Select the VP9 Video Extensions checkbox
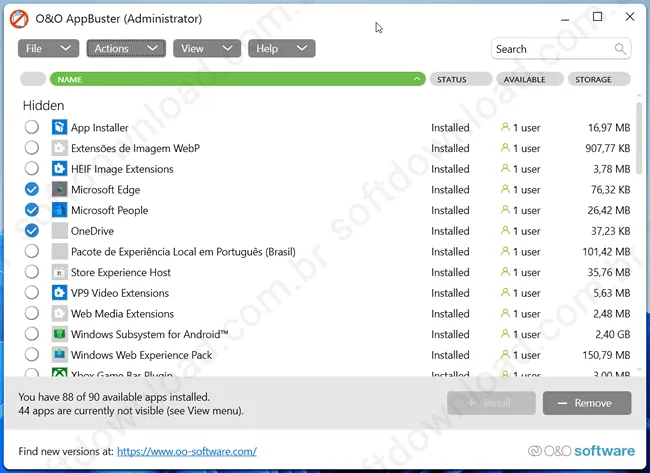Screen dimensions: 650x473 click(32, 293)
